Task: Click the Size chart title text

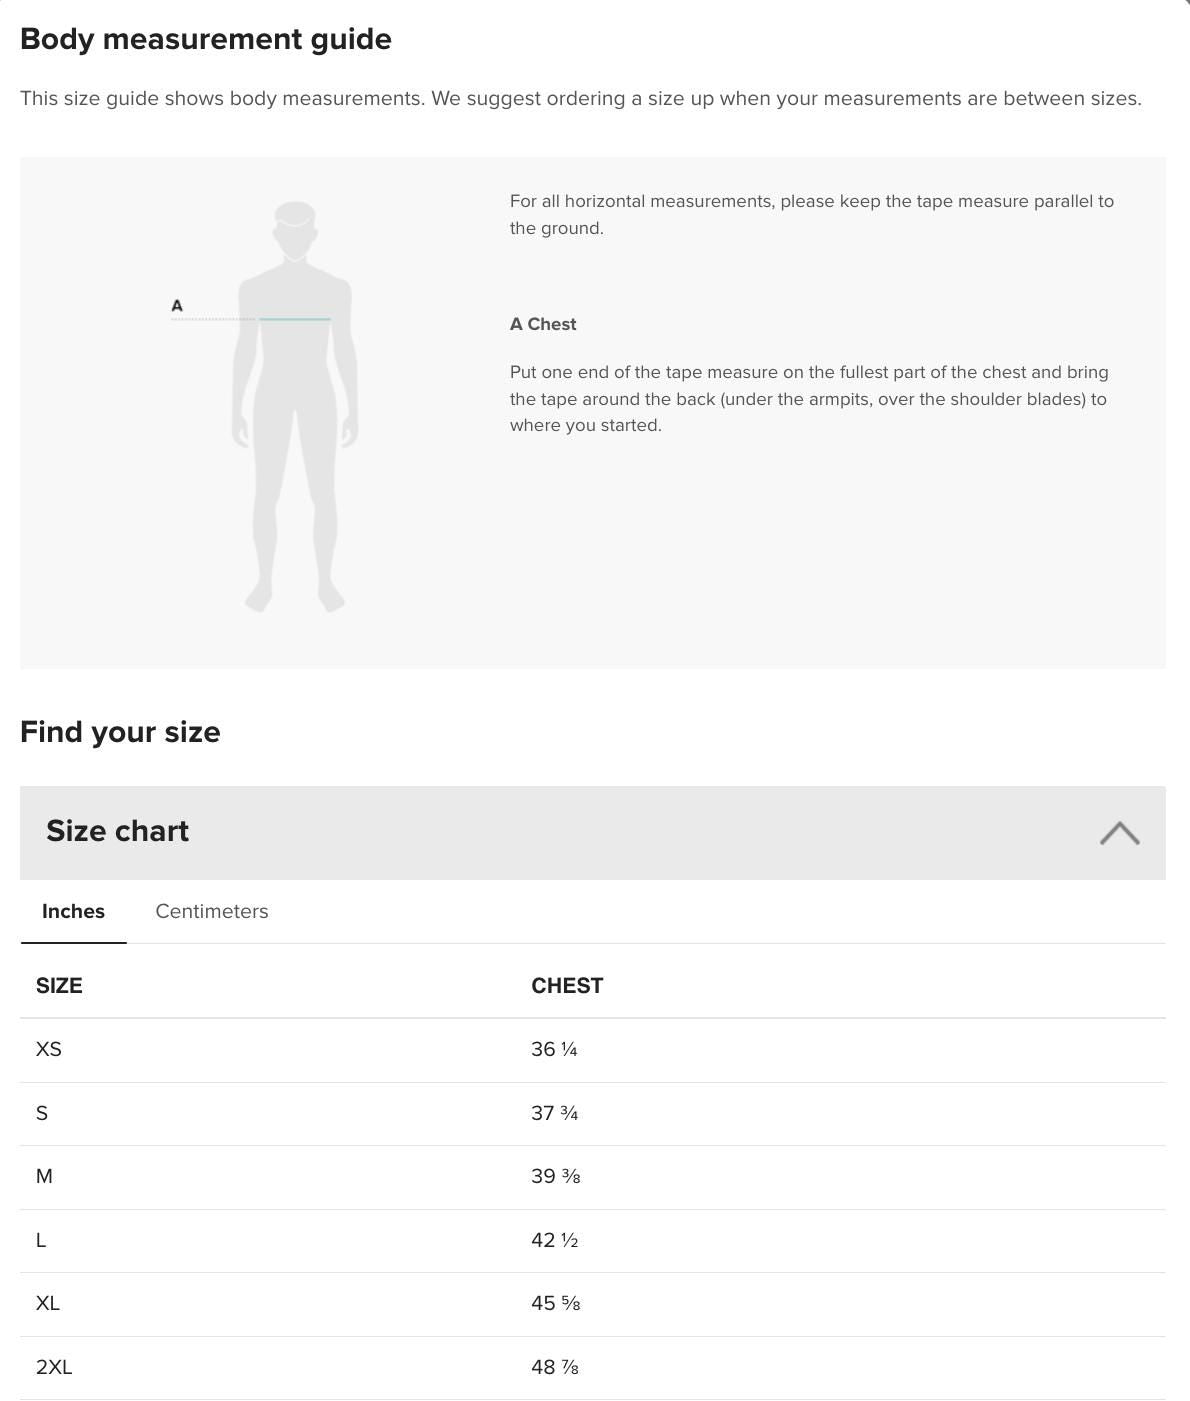Action: [x=117, y=831]
